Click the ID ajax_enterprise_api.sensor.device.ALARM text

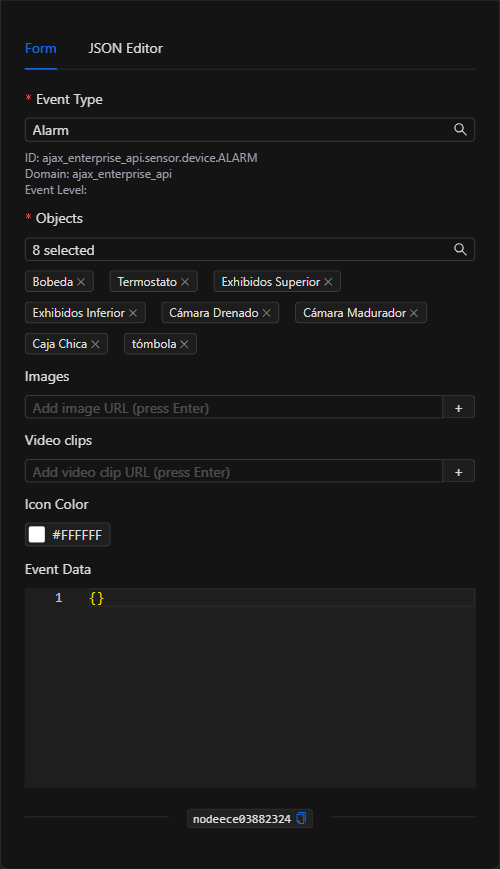(x=141, y=158)
